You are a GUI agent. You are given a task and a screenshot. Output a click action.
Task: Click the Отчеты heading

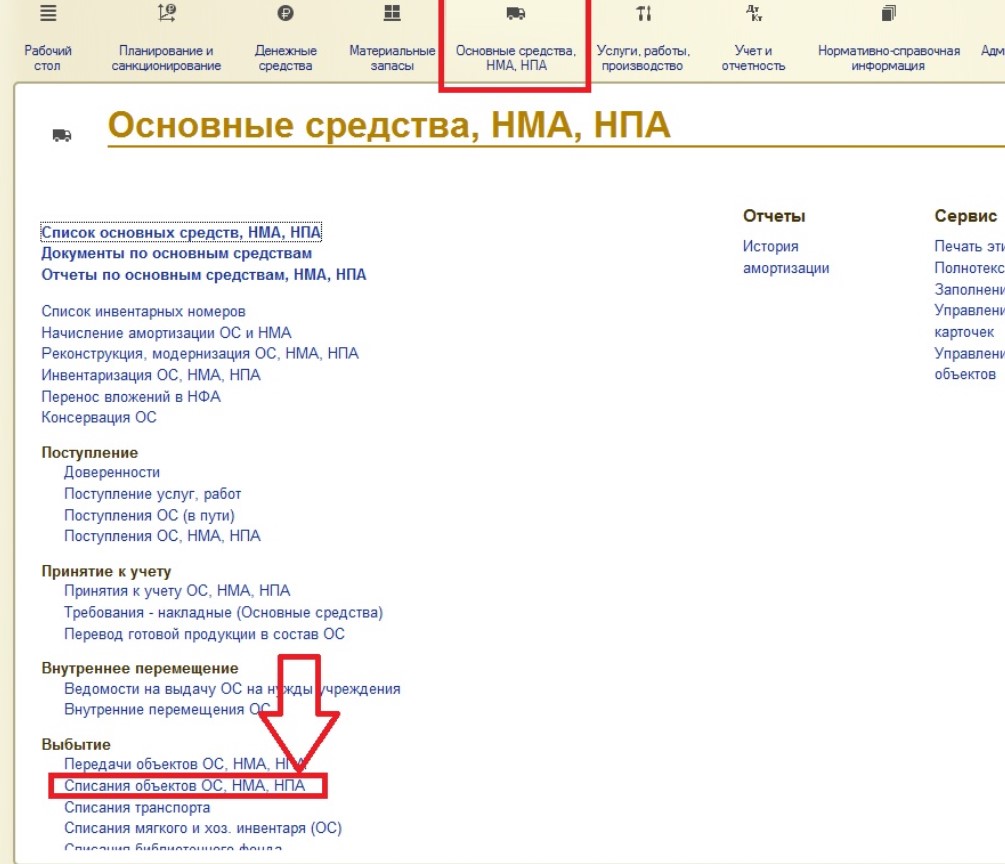[x=774, y=216]
